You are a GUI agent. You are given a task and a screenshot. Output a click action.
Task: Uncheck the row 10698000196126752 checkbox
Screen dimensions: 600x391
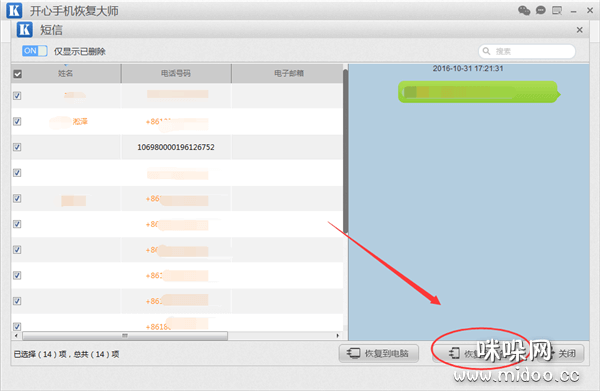[x=17, y=147]
